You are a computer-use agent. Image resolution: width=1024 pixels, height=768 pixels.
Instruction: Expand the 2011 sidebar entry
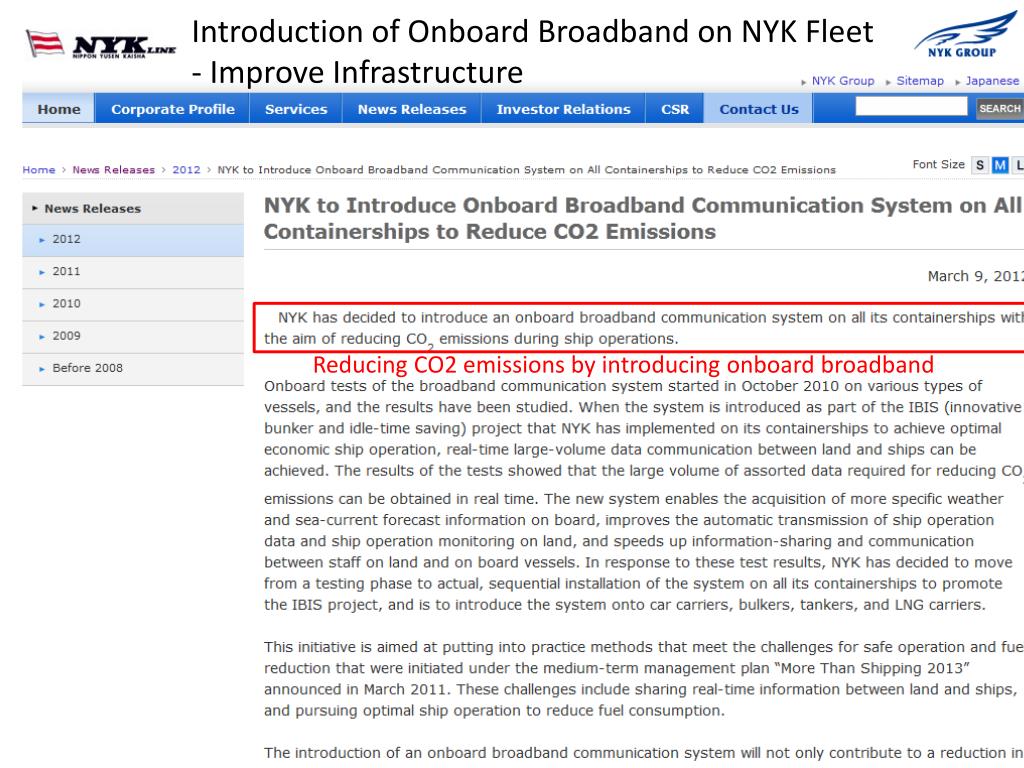click(x=133, y=272)
